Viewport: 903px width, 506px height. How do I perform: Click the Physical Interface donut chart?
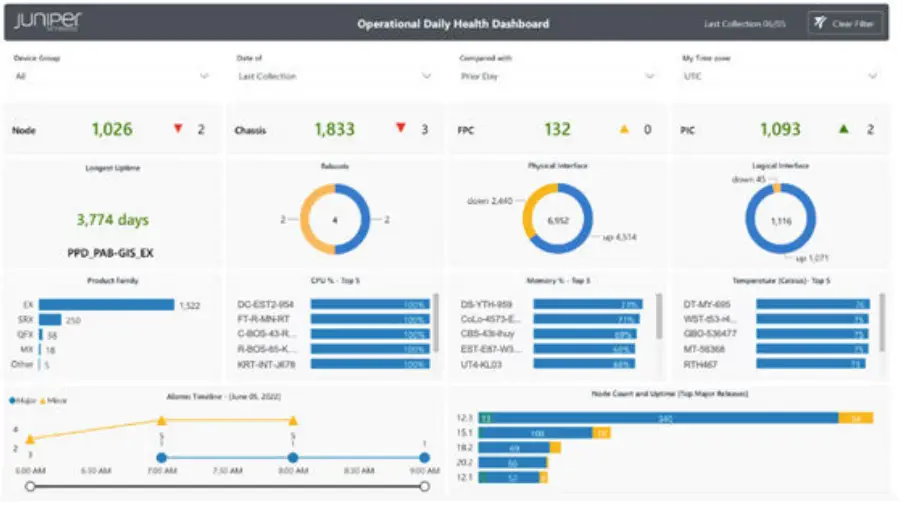557,219
